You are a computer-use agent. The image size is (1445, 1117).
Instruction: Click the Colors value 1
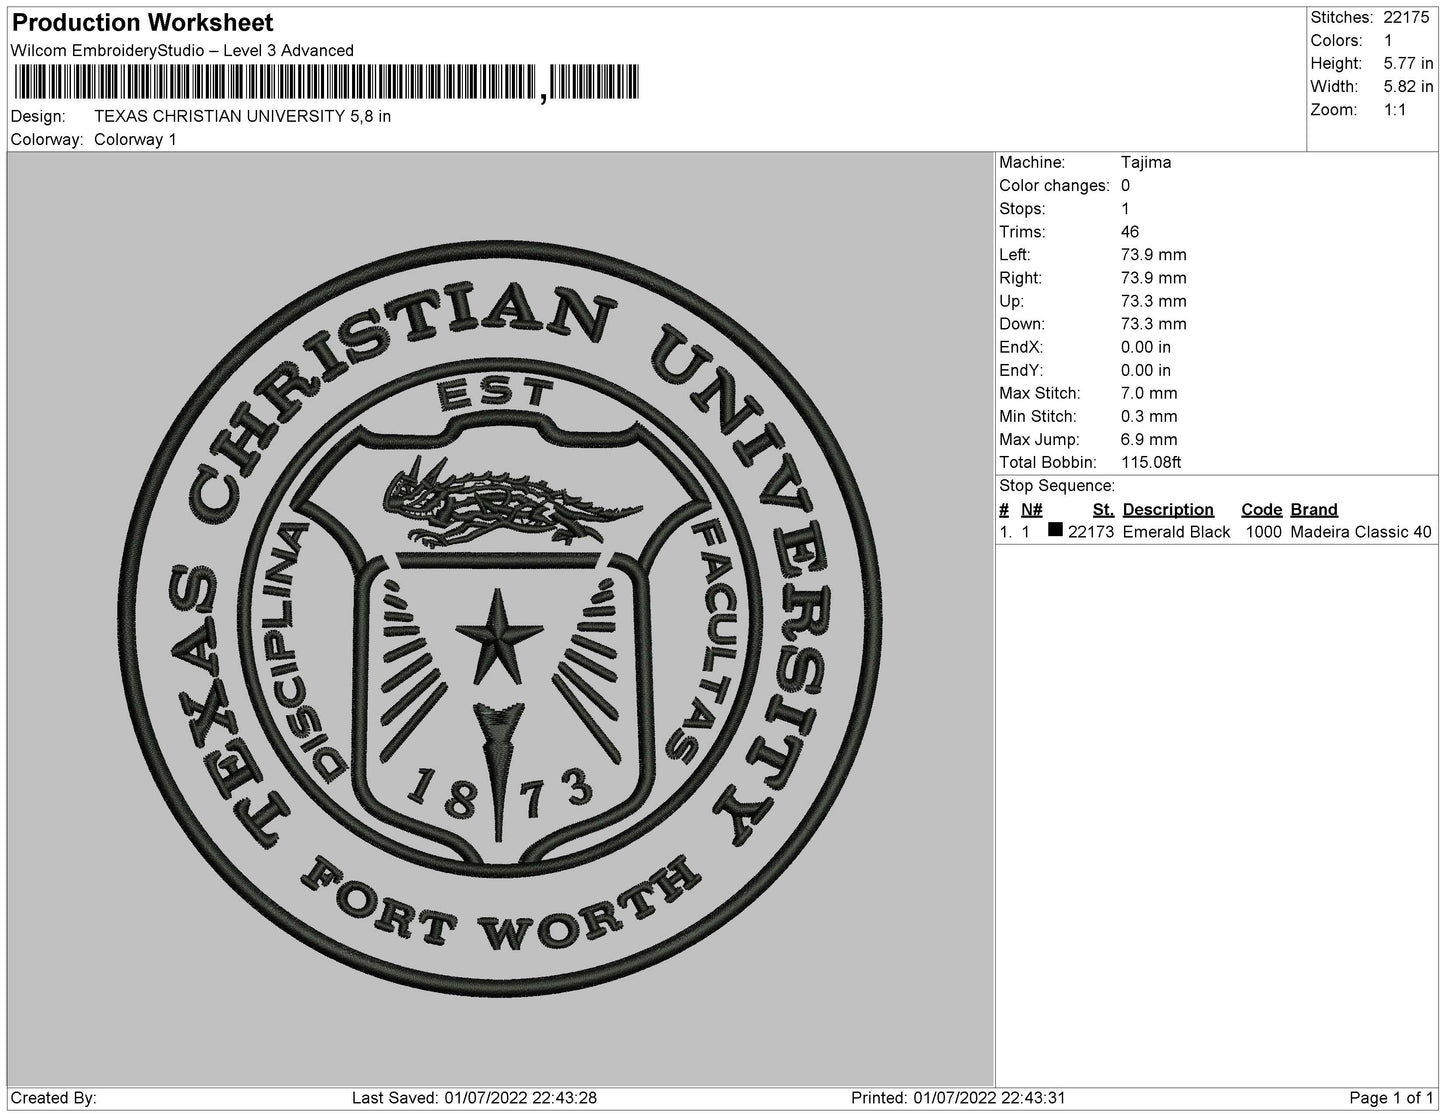[x=1388, y=41]
